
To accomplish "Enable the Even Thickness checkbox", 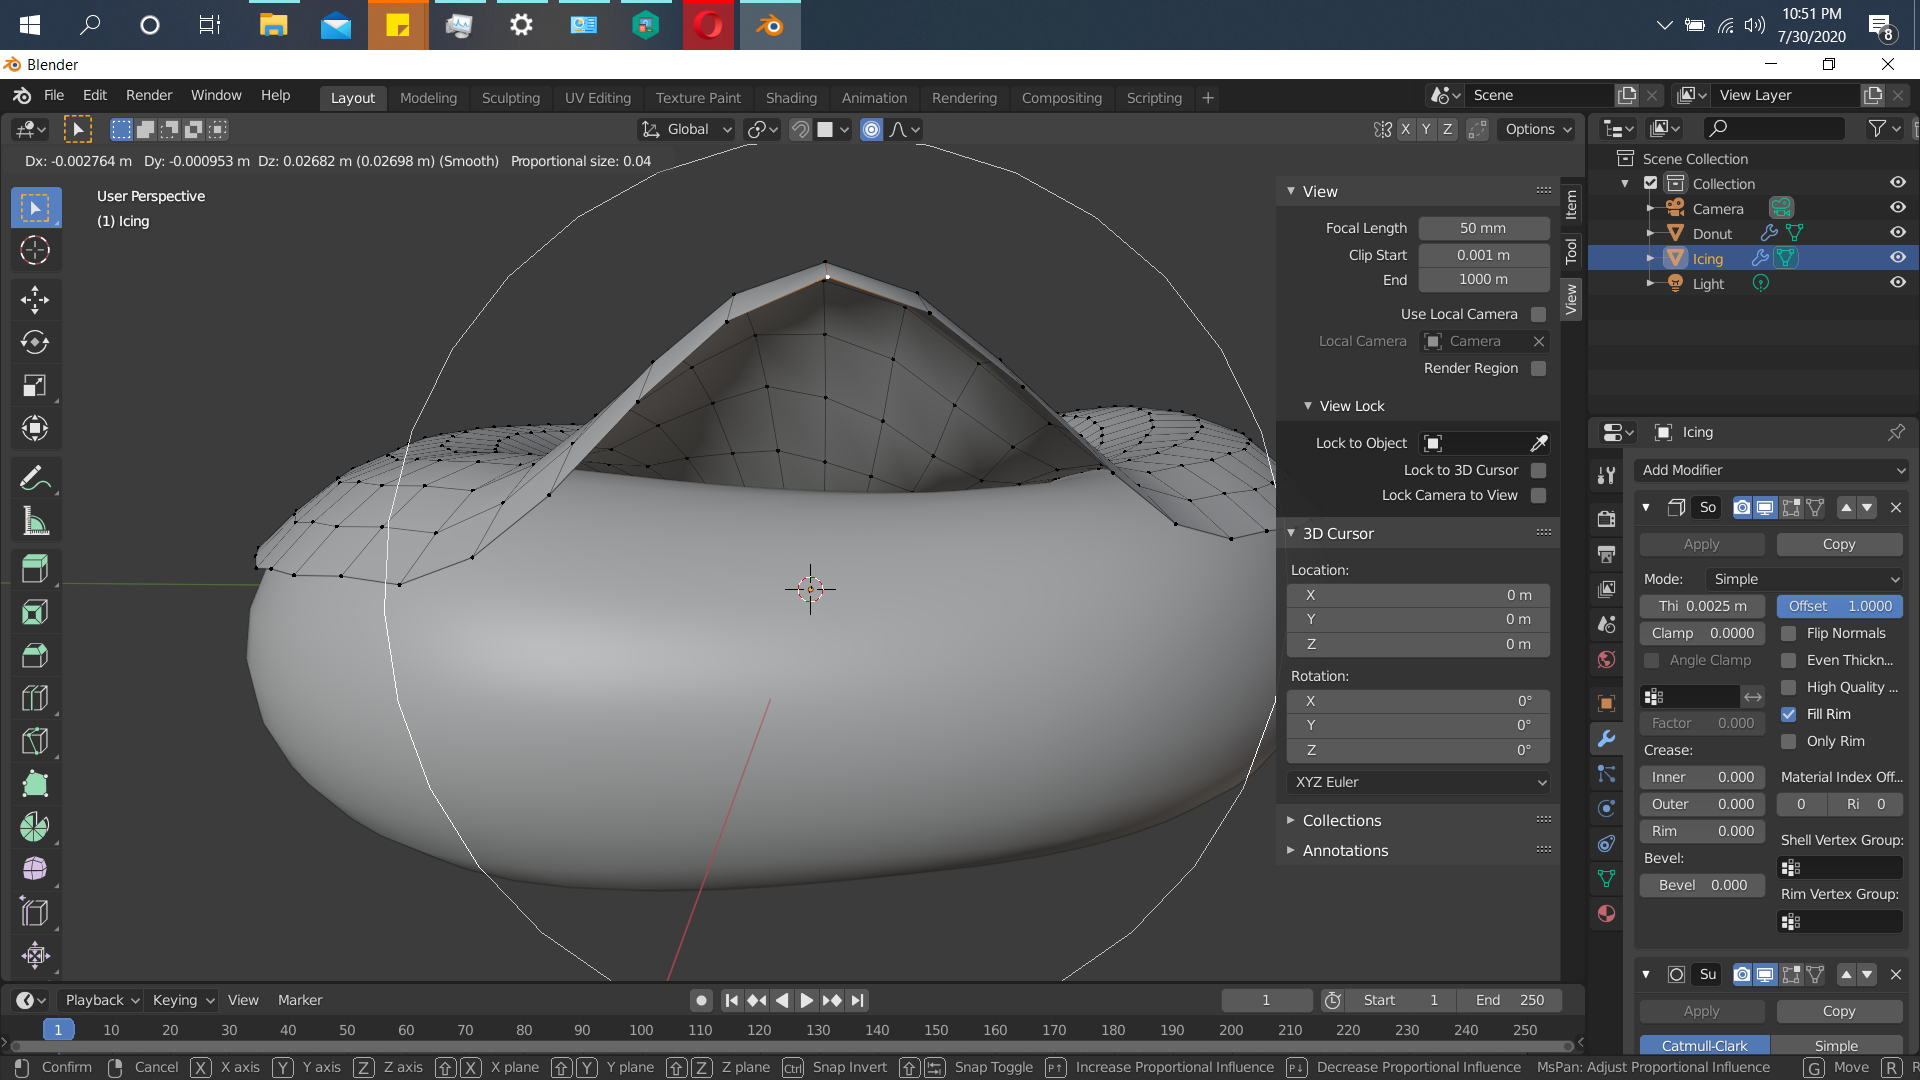I will pos(1789,660).
